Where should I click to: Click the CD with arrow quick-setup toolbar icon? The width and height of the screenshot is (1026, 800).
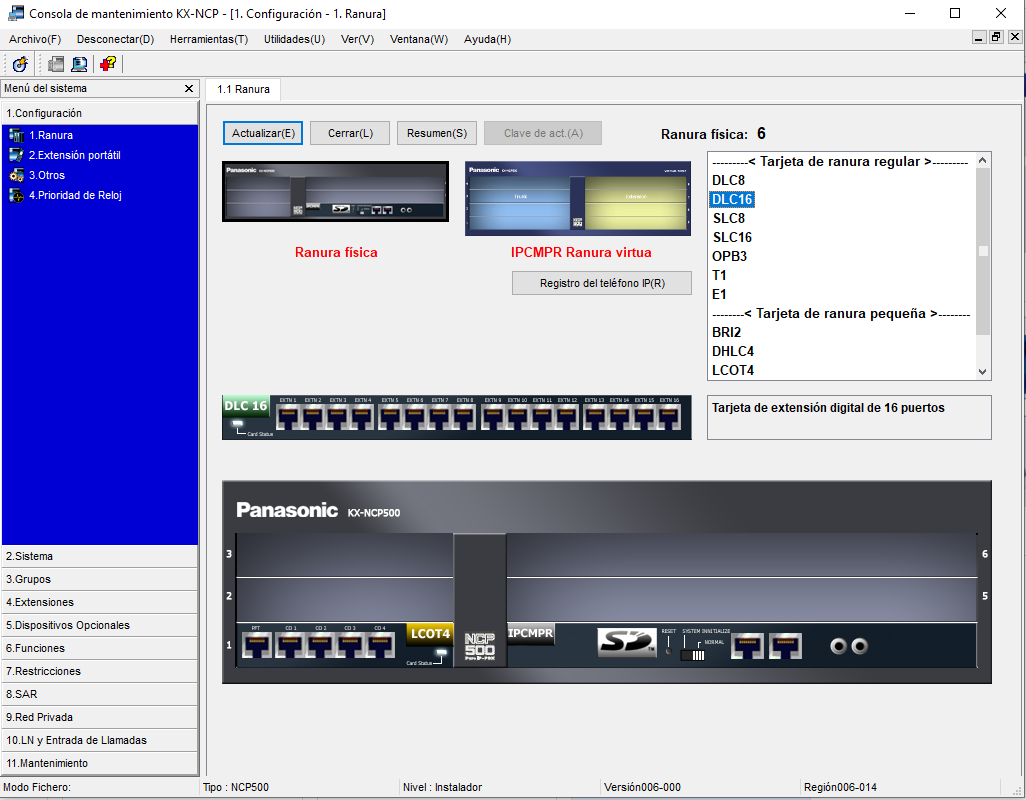[x=20, y=64]
